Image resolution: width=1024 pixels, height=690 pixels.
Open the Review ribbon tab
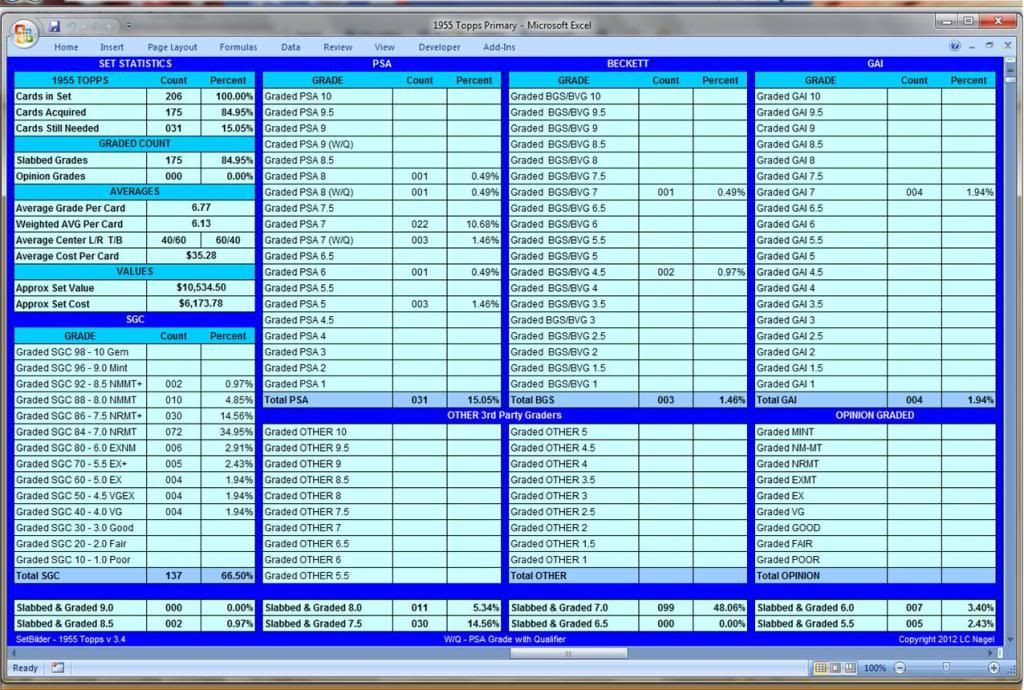click(x=338, y=47)
